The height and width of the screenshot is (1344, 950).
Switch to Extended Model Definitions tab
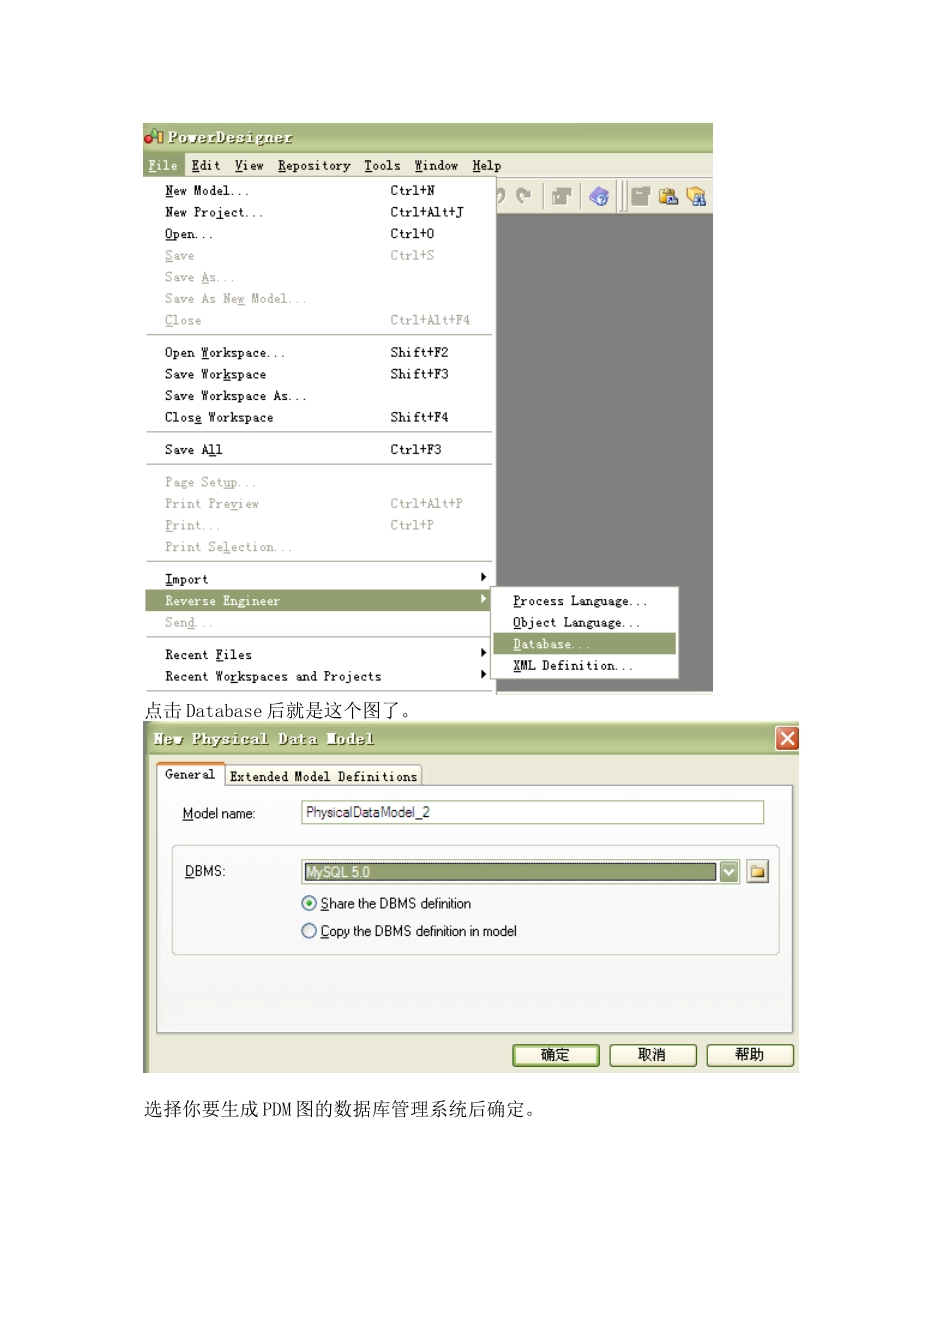(x=323, y=776)
